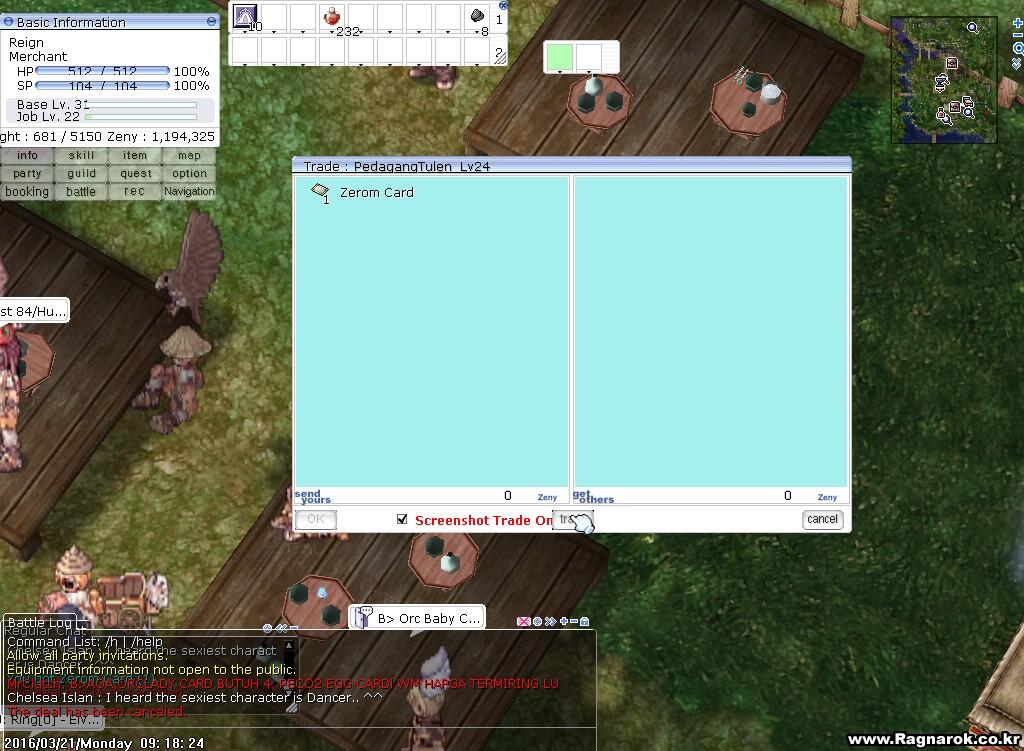Viewport: 1024px width, 751px height.
Task: Click the dropdown arrow under the green mini-bar slot
Action: pyautogui.click(x=560, y=71)
